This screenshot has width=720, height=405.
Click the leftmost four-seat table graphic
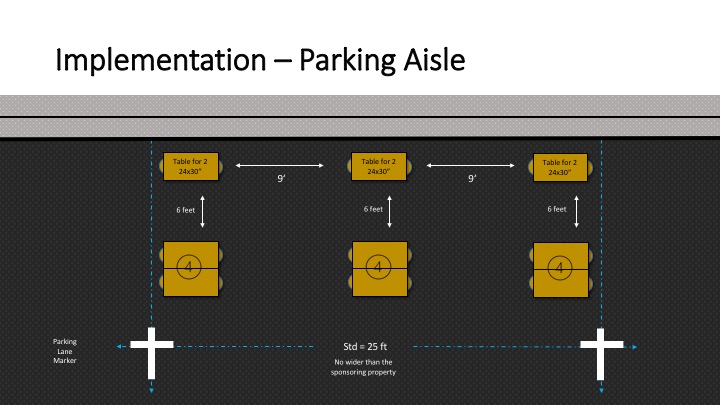(x=190, y=270)
